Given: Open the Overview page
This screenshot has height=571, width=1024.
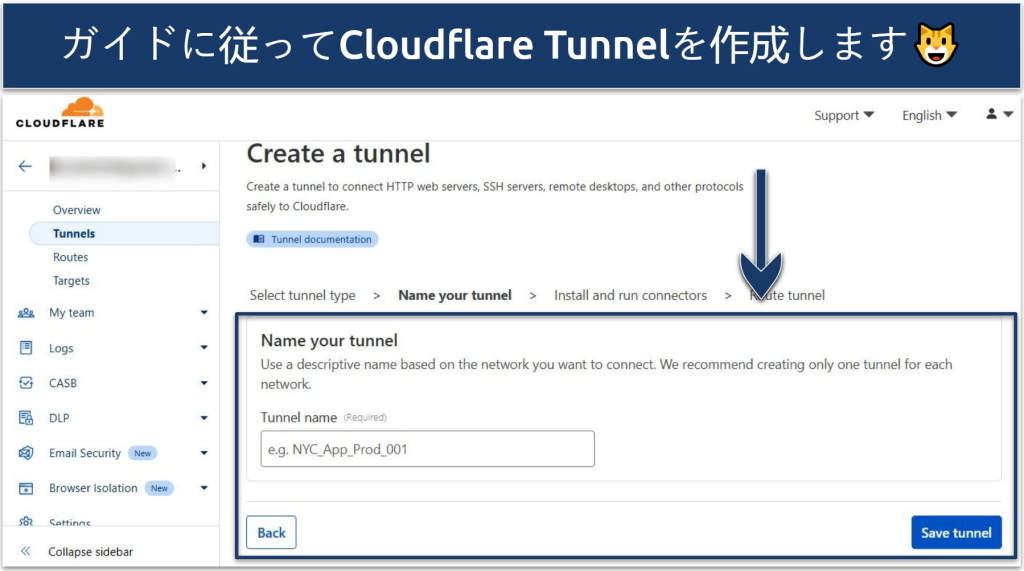Looking at the screenshot, I should coord(76,210).
